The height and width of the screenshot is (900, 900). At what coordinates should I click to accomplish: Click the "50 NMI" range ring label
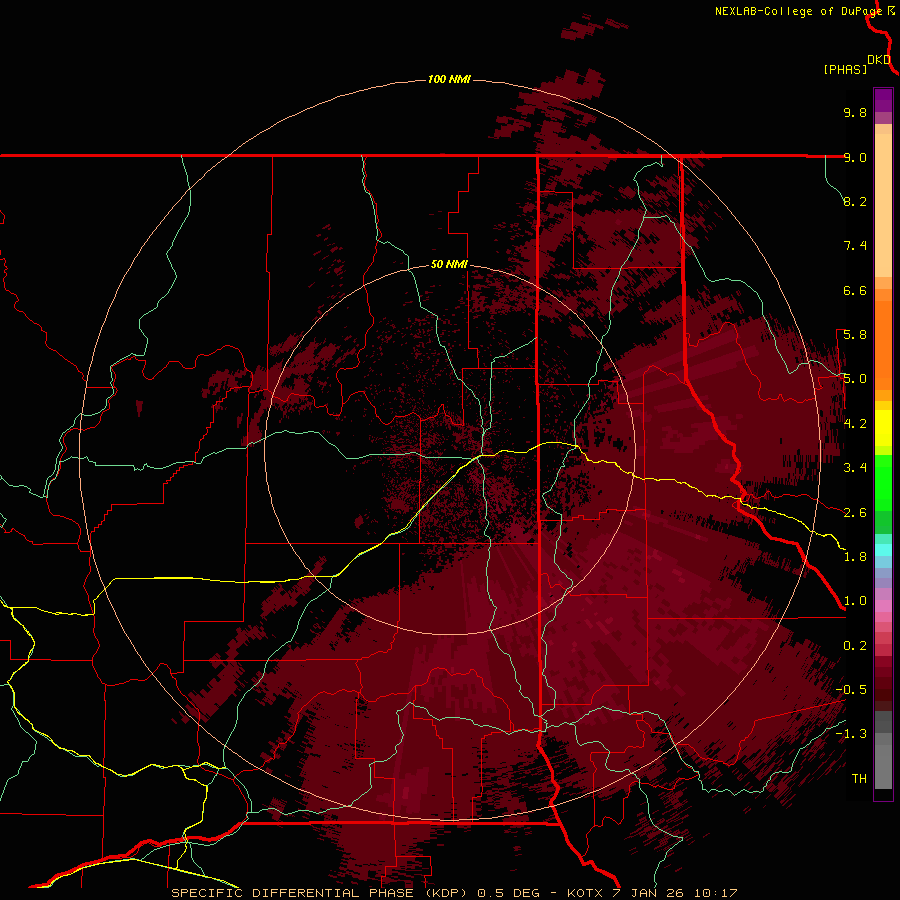click(x=449, y=264)
